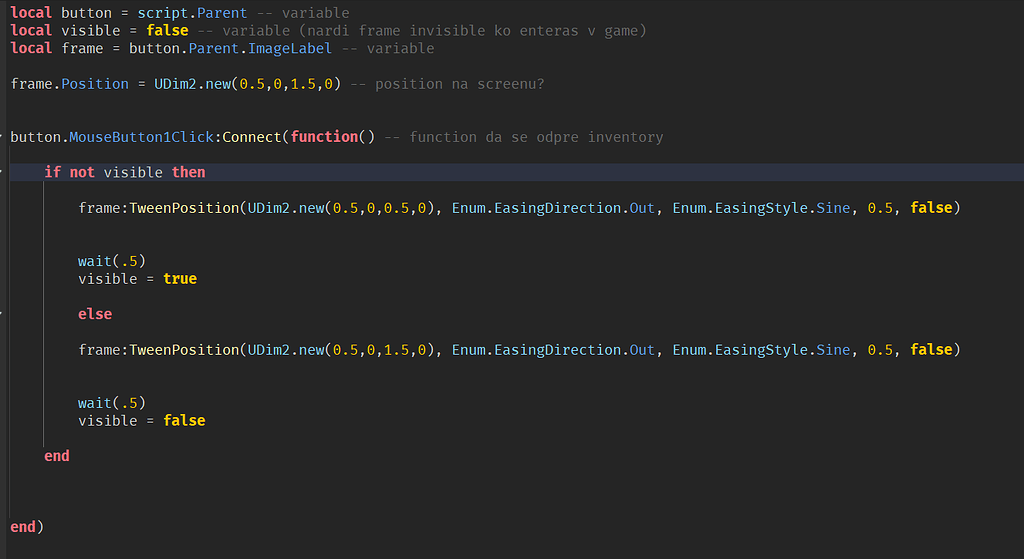Collapse the else block fold arrow
The width and height of the screenshot is (1024, 559).
coord(1,314)
